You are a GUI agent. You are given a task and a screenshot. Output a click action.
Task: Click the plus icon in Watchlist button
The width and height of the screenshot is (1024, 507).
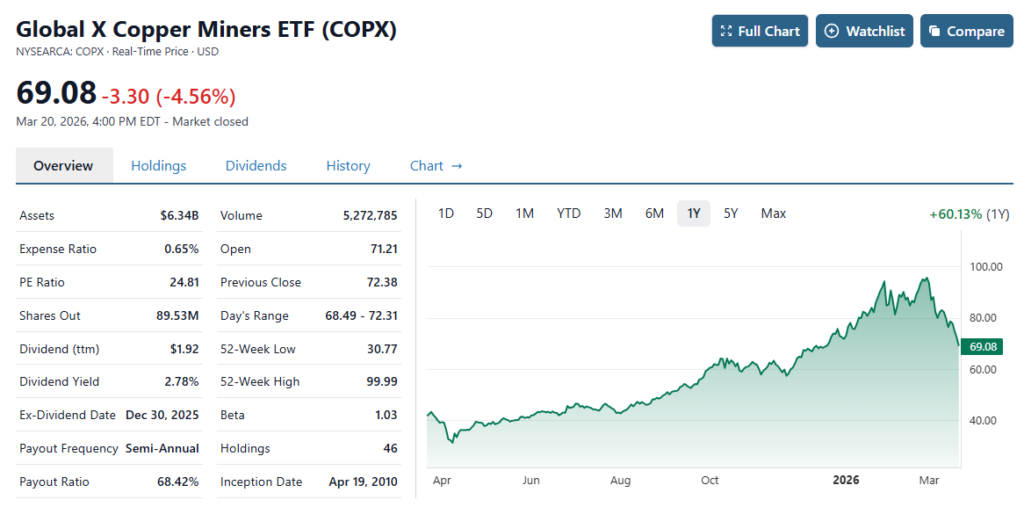point(831,31)
